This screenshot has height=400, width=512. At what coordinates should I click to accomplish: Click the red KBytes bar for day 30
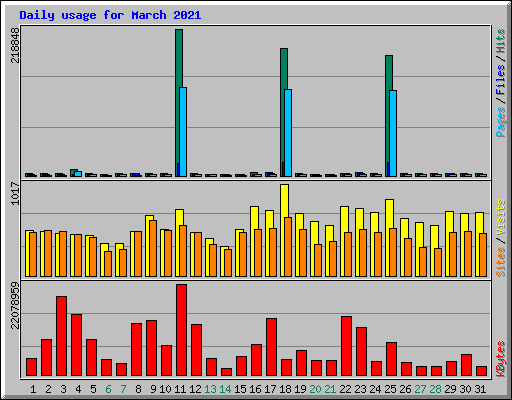tap(466, 365)
